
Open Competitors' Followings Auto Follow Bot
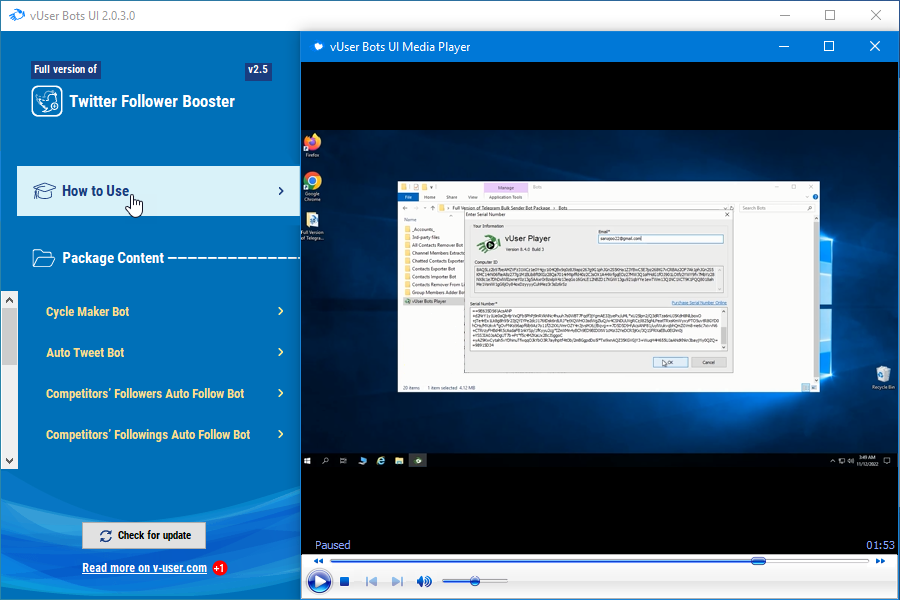click(x=148, y=435)
